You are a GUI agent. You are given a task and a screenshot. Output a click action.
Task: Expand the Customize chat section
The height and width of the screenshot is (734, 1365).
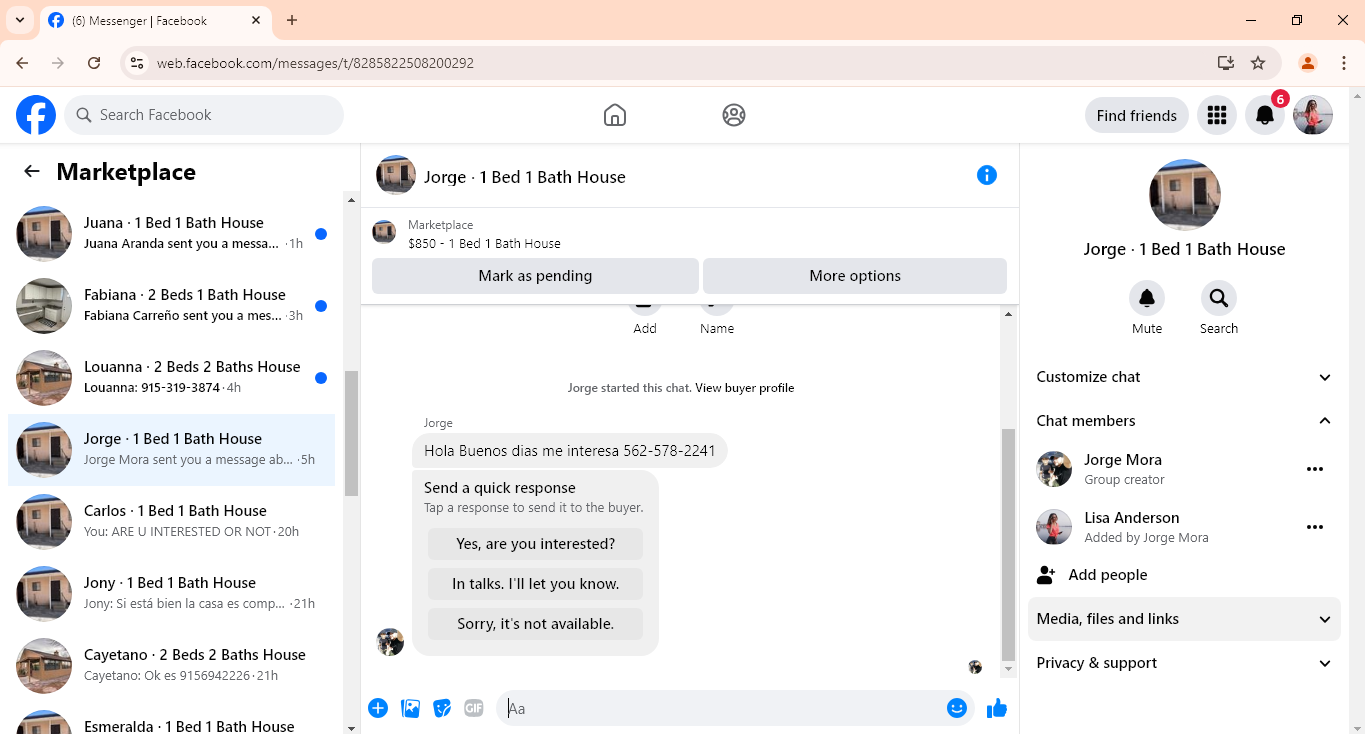tap(1184, 377)
